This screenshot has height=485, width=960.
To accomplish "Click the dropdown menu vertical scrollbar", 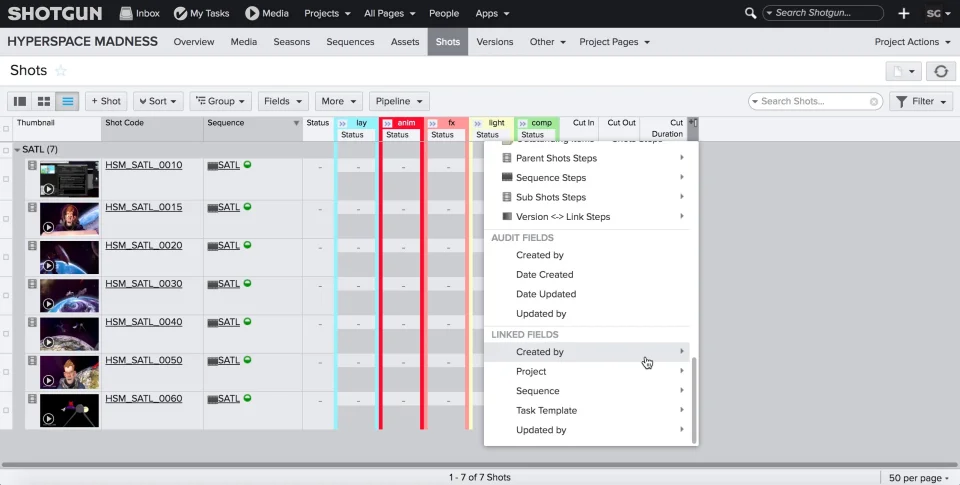I will [694, 400].
